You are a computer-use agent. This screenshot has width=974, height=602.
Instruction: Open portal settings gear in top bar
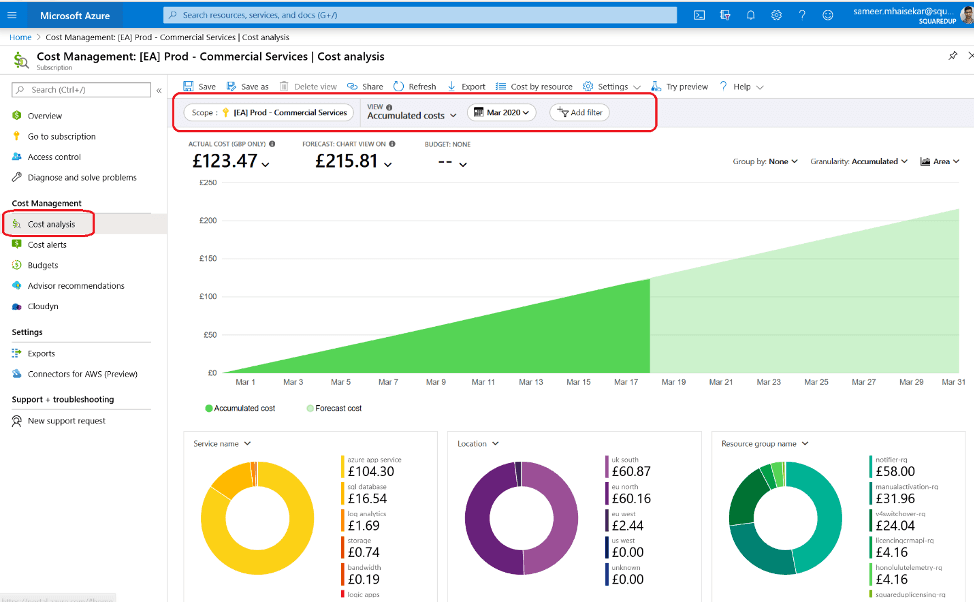click(776, 15)
